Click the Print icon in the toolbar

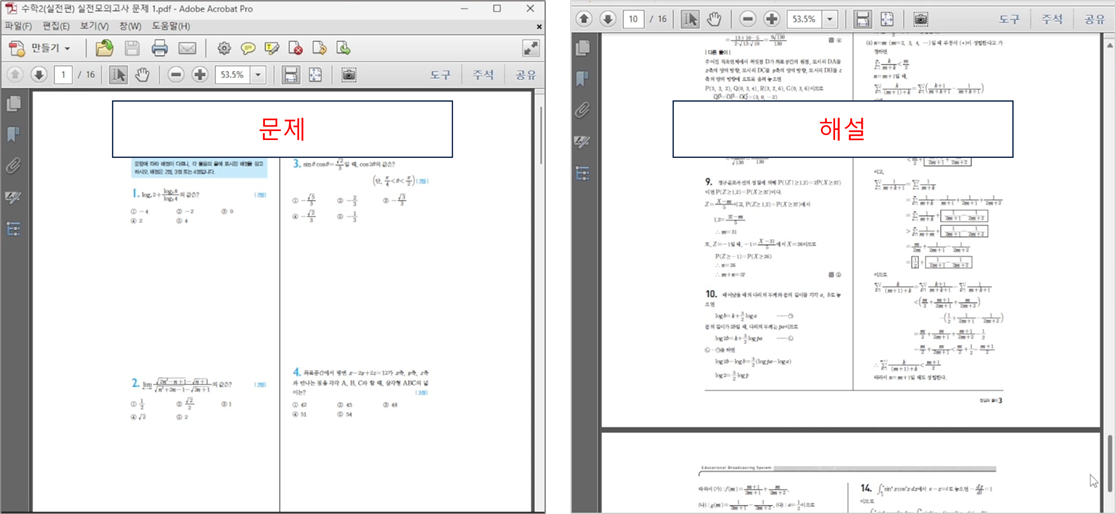(x=160, y=48)
